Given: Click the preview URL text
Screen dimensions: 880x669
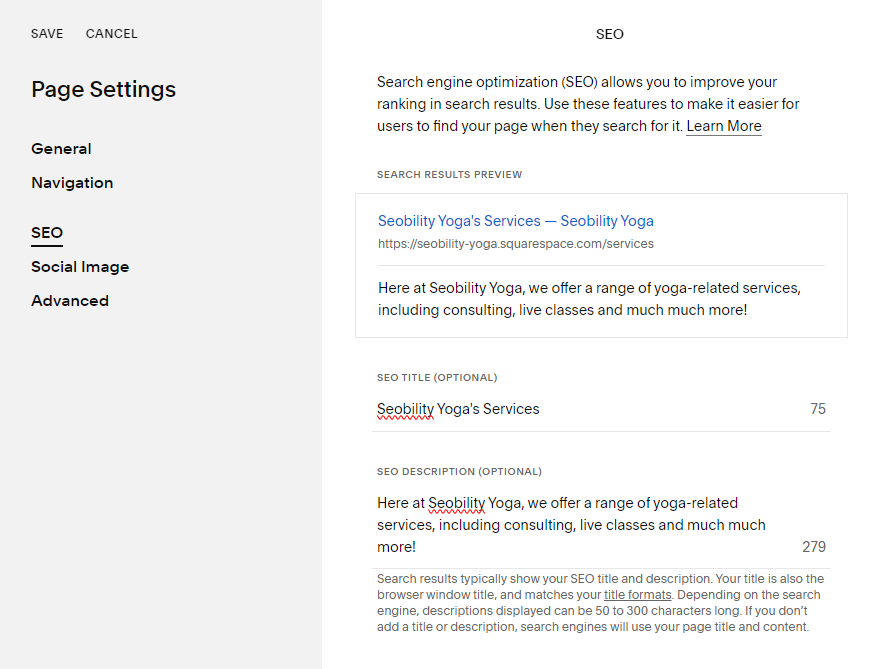Looking at the screenshot, I should click(x=515, y=244).
